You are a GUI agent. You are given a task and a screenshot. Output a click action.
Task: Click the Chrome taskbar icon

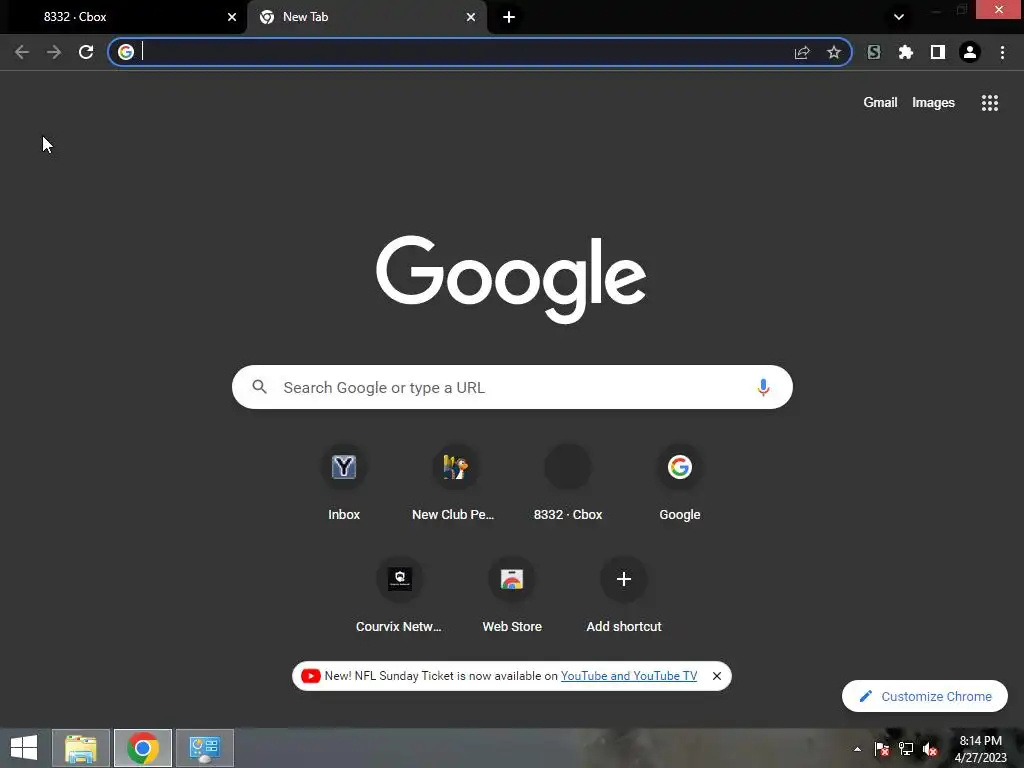point(143,748)
